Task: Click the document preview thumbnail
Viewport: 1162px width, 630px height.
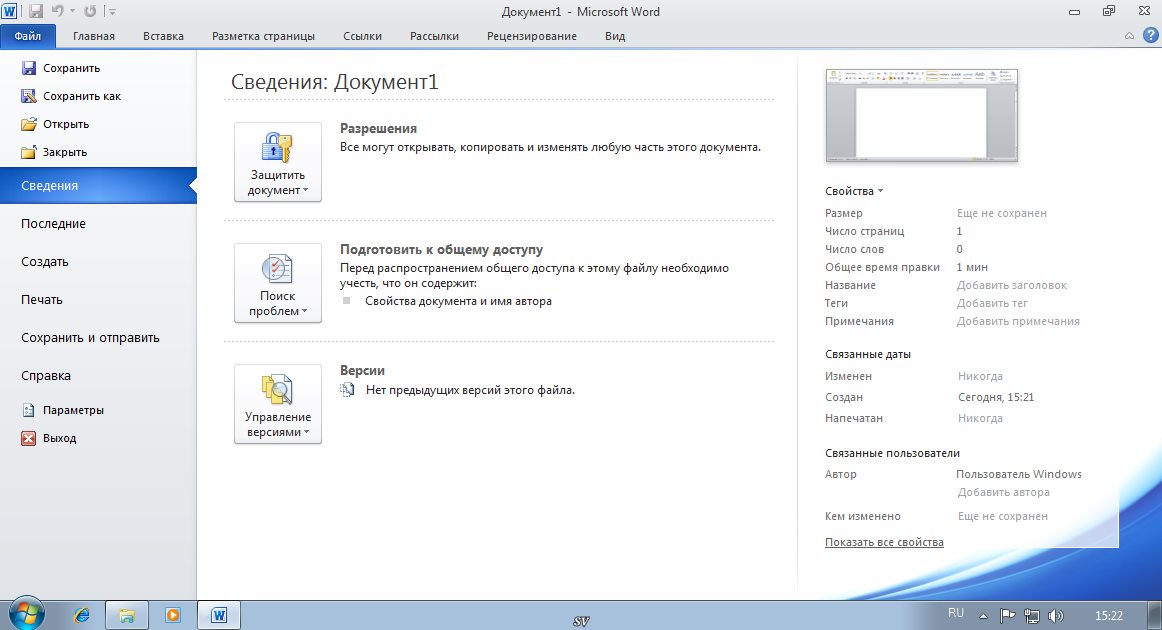Action: pyautogui.click(x=921, y=116)
